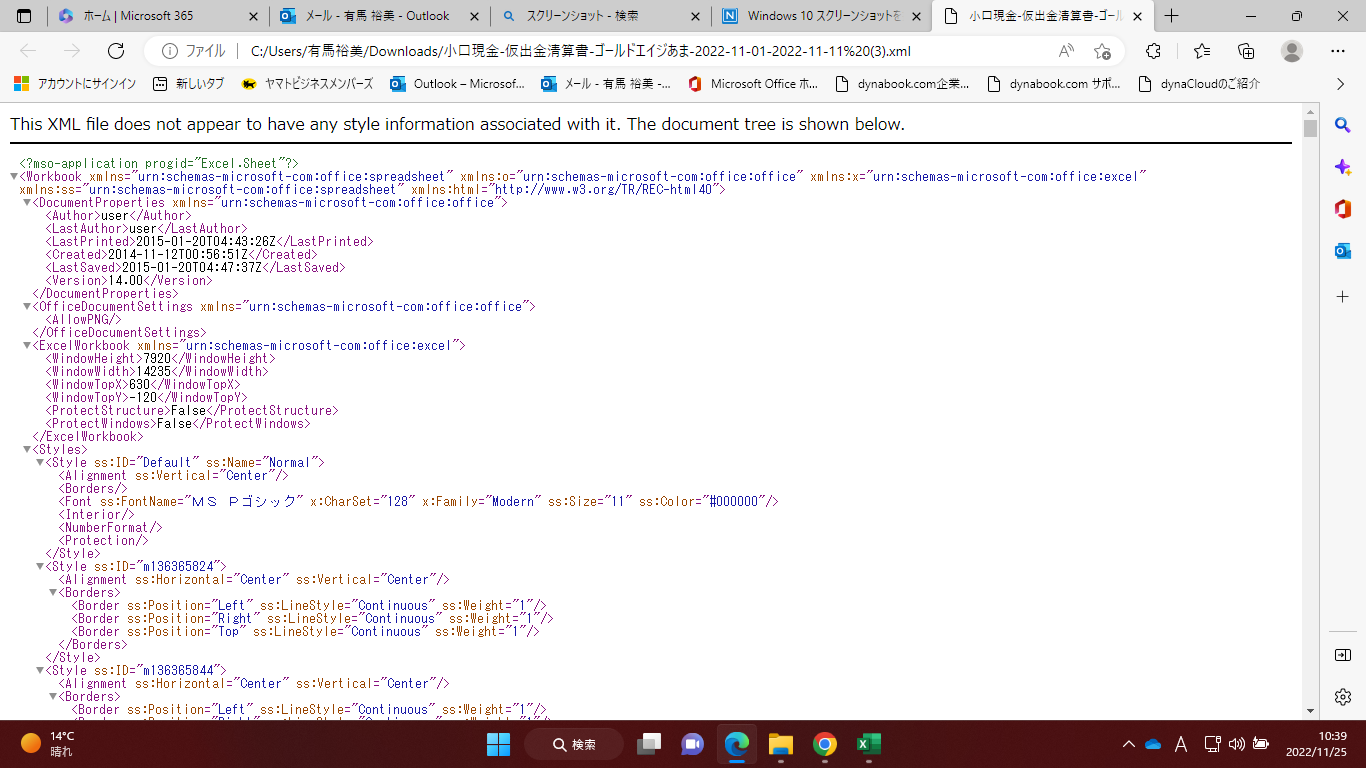Collapse the Styles XML node
The height and width of the screenshot is (768, 1366).
(x=27, y=450)
